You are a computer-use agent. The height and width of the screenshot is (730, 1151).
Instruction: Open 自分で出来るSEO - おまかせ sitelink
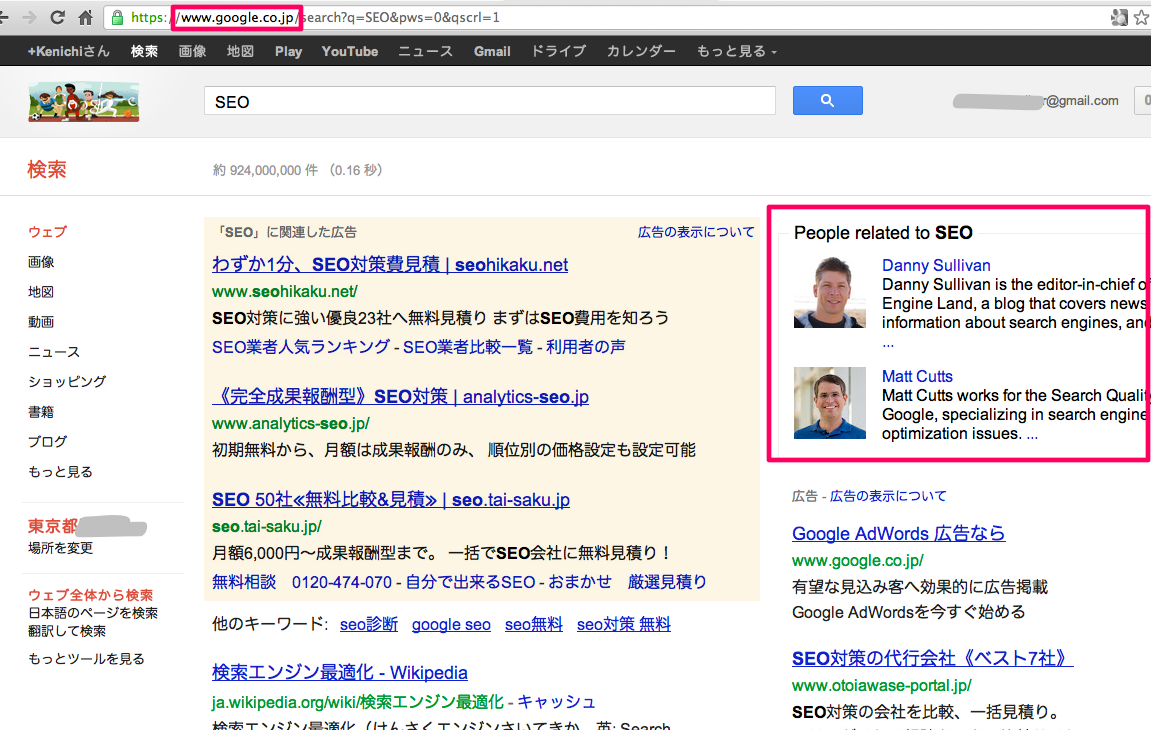508,582
